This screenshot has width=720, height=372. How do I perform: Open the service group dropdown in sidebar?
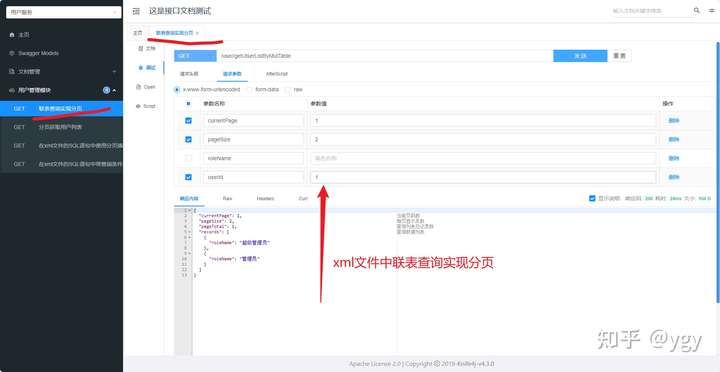[63, 12]
